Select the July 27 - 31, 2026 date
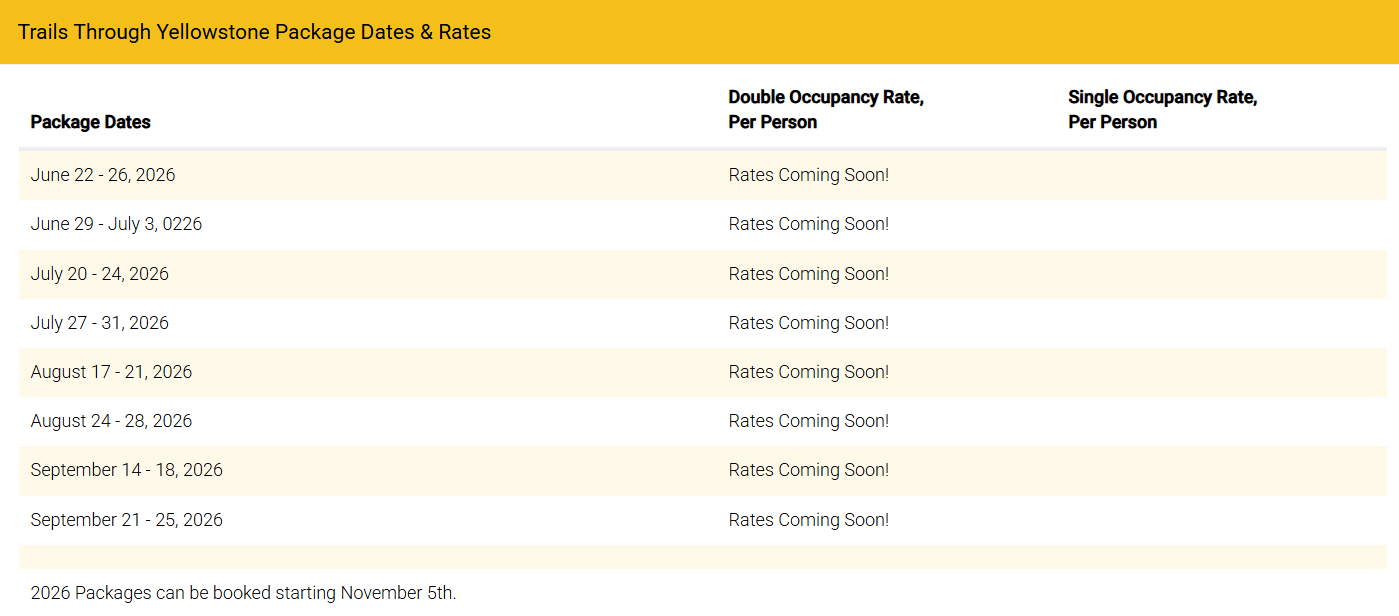Image resolution: width=1399 pixels, height=616 pixels. pyautogui.click(x=100, y=323)
